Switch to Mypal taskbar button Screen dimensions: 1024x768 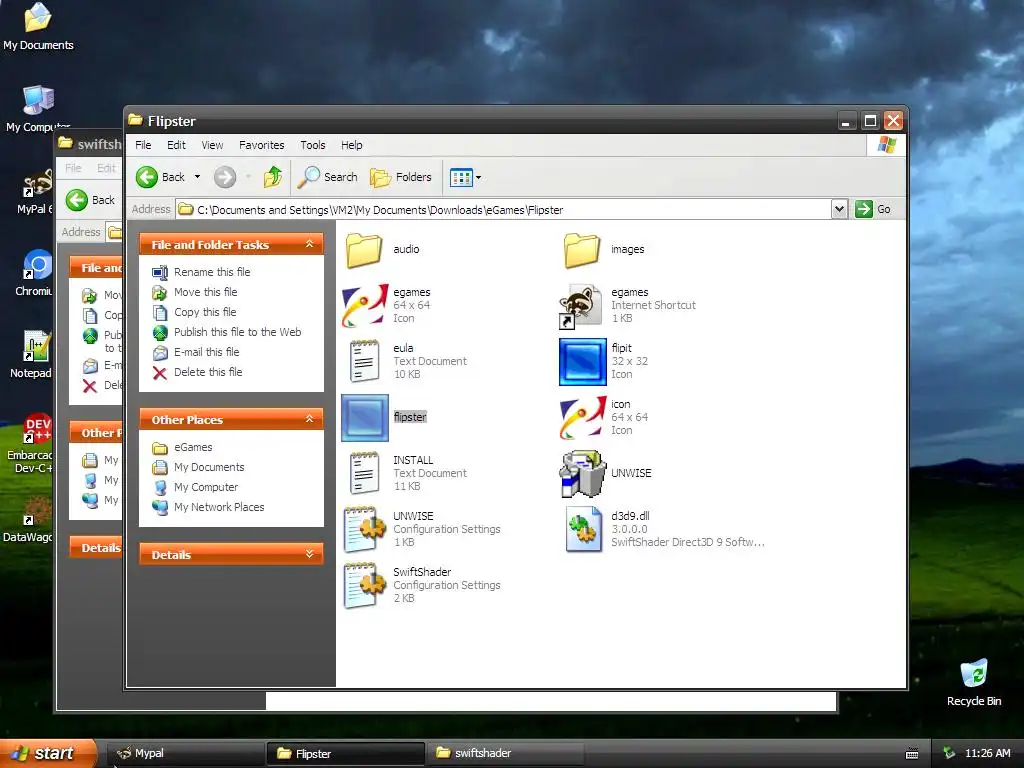[186, 754]
